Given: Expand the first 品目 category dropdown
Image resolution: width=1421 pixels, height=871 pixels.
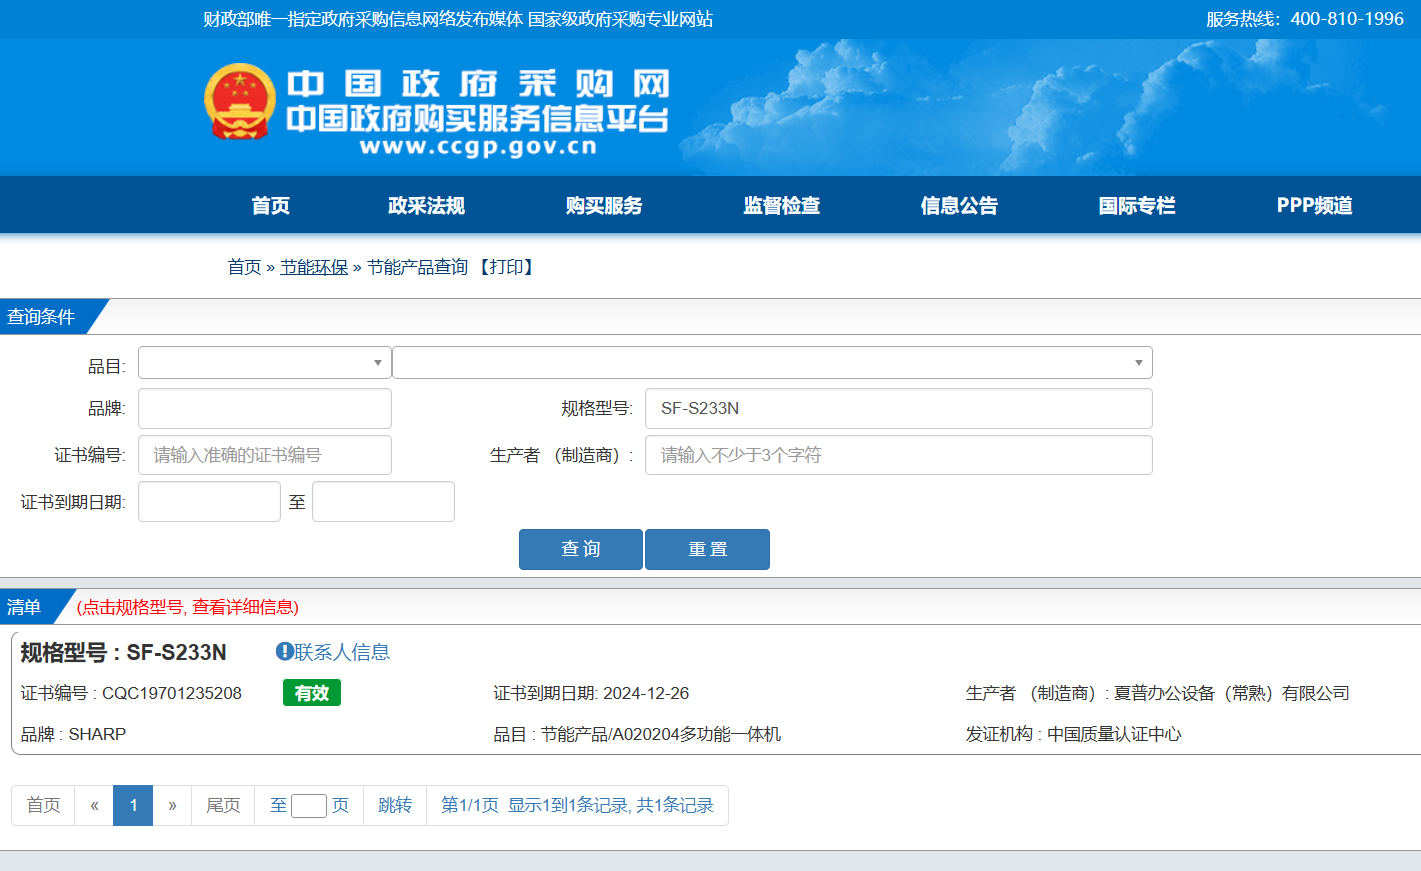Looking at the screenshot, I should (264, 362).
